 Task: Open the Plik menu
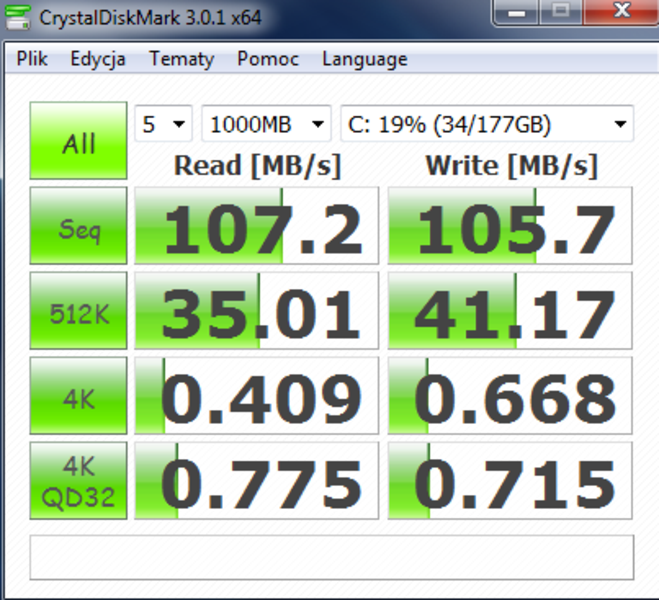click(x=32, y=59)
